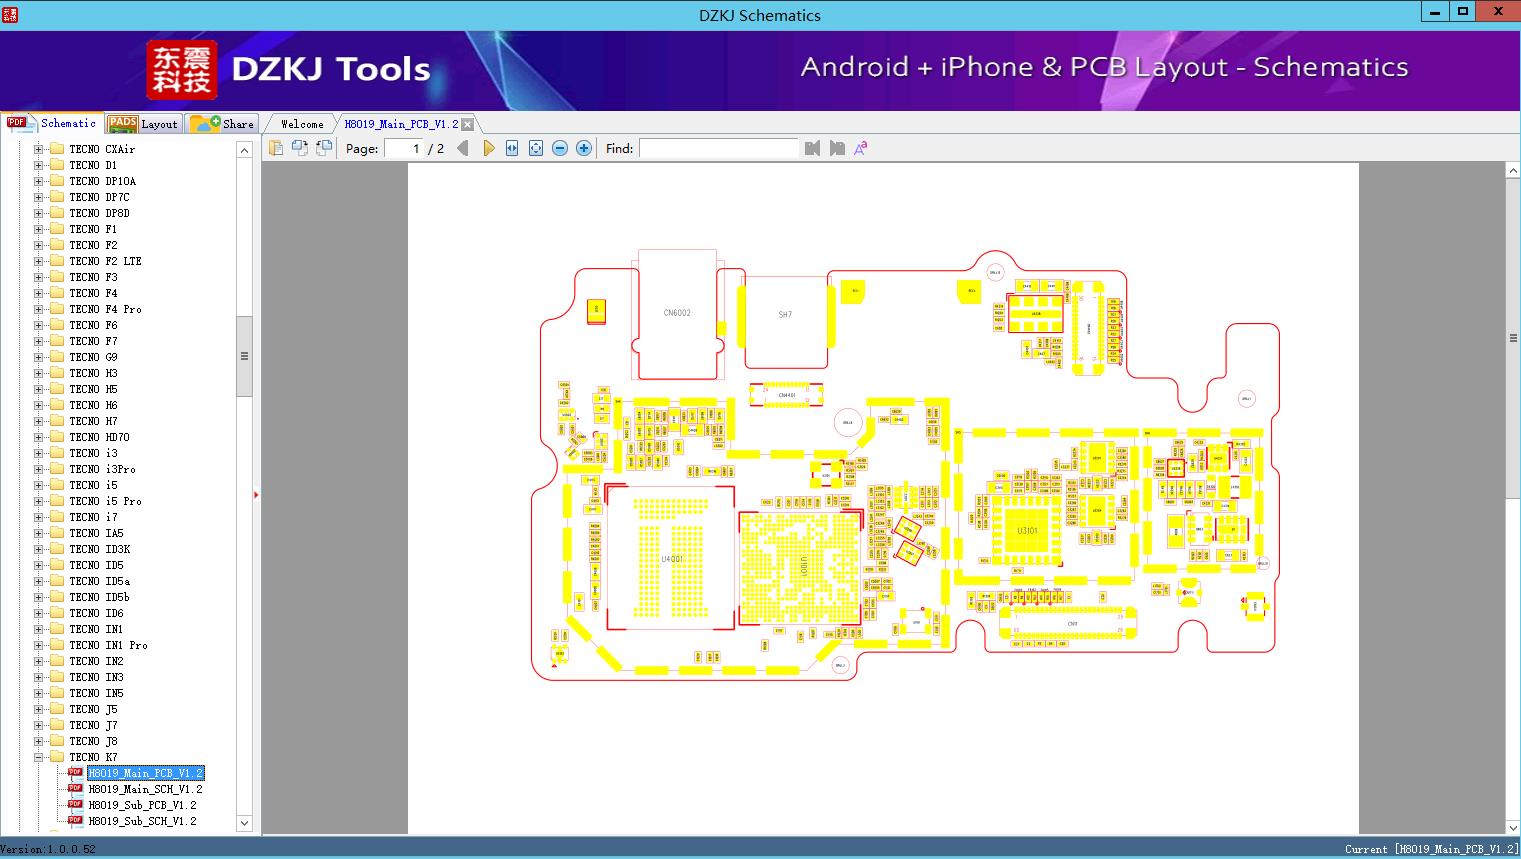Click the Find text field

[x=719, y=148]
